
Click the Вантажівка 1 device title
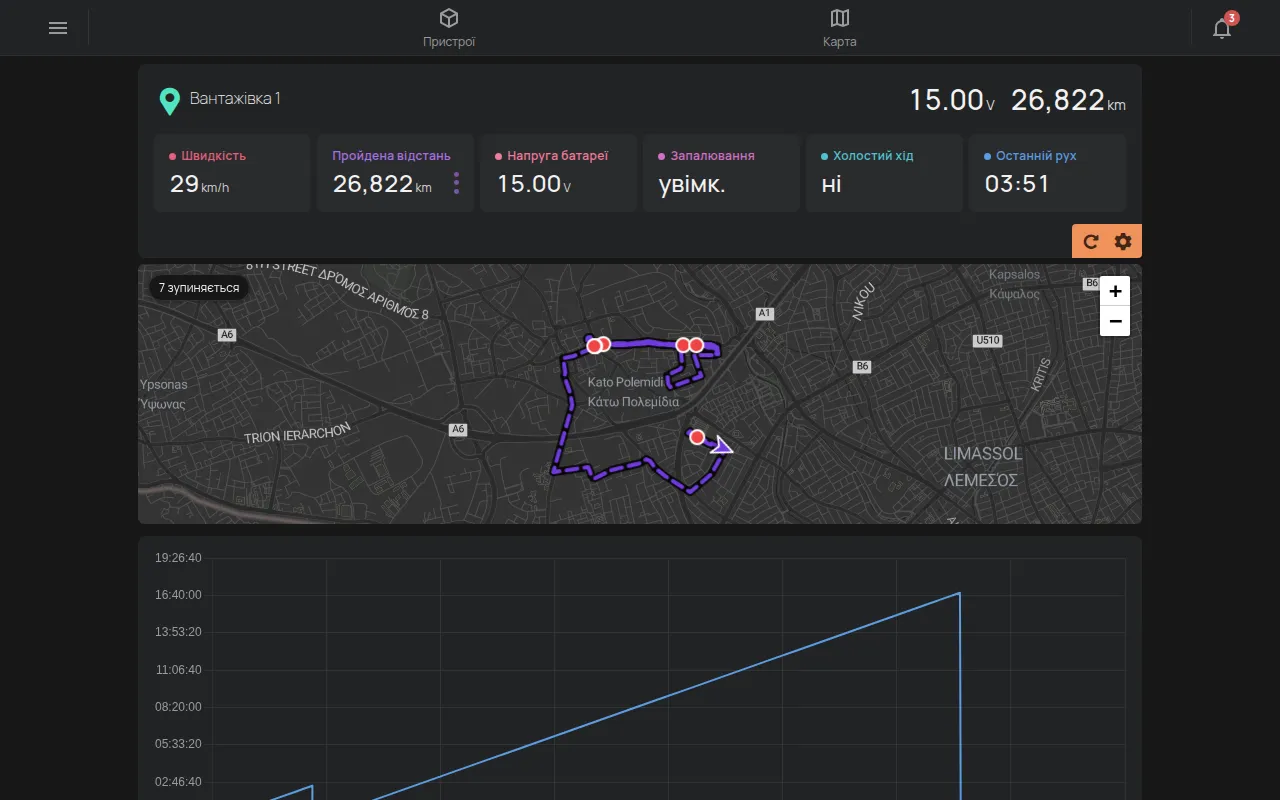coord(235,99)
